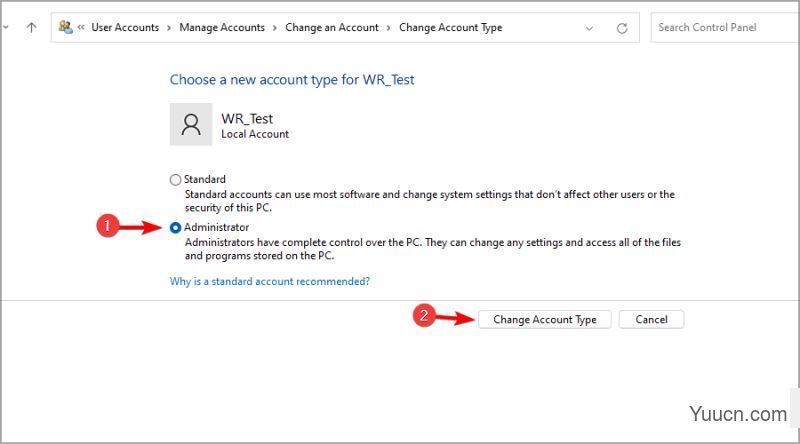Click the Change Account Type breadcrumb
Image resolution: width=800 pixels, height=444 pixels.
[x=451, y=28]
